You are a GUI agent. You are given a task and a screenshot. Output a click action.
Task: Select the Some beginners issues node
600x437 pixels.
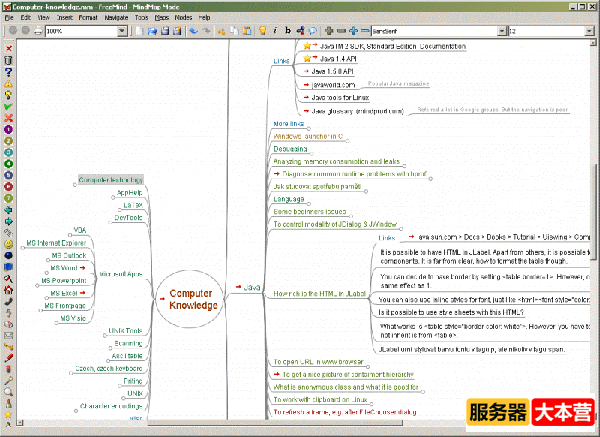310,212
